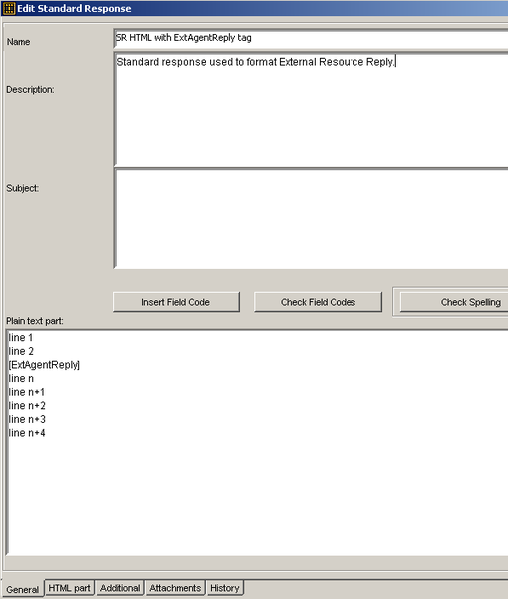The image size is (508, 599).
Task: Click the 'line n+3' text row
Action: (x=27, y=419)
